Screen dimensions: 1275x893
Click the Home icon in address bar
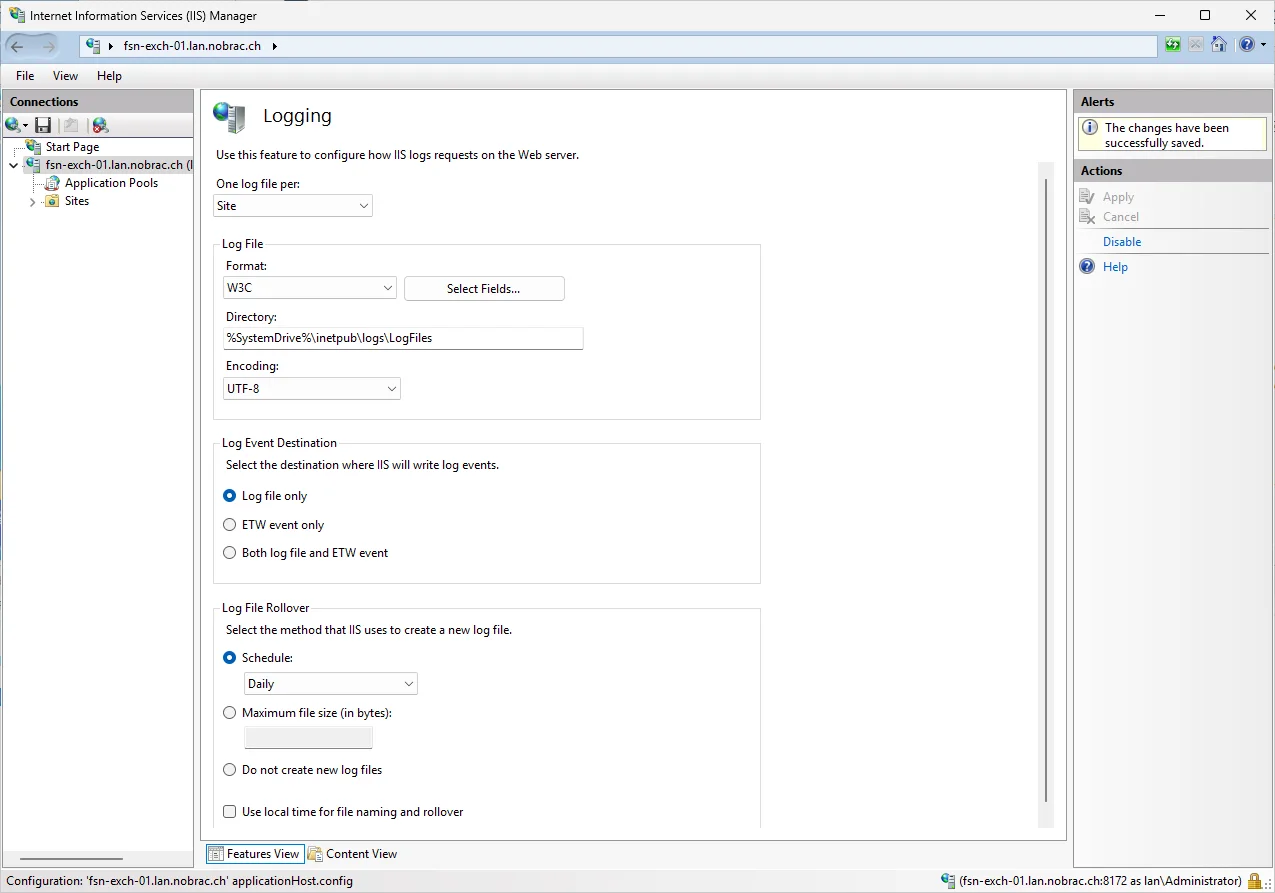pos(1218,45)
